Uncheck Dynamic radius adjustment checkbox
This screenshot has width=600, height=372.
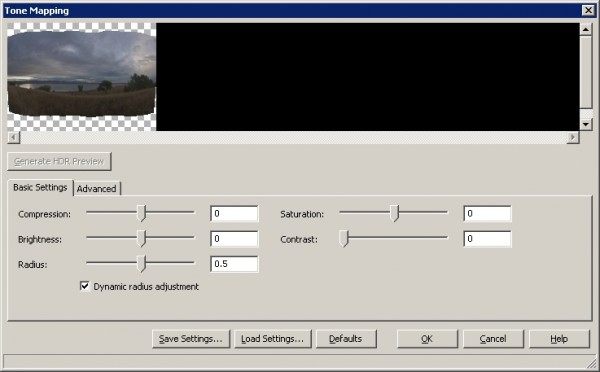pyautogui.click(x=85, y=286)
